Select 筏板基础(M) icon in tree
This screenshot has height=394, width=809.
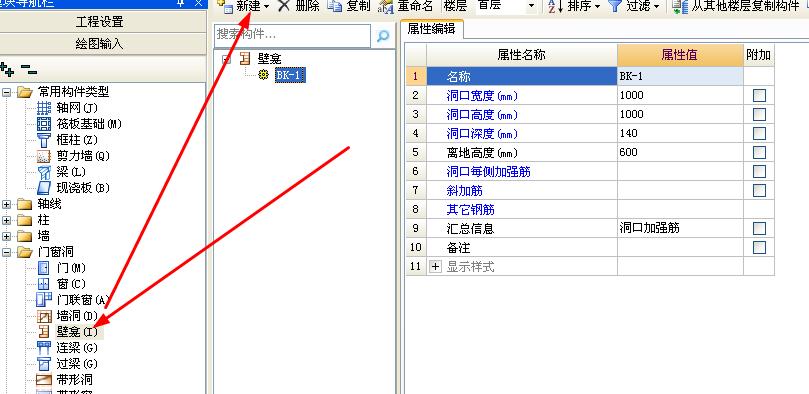(x=44, y=124)
